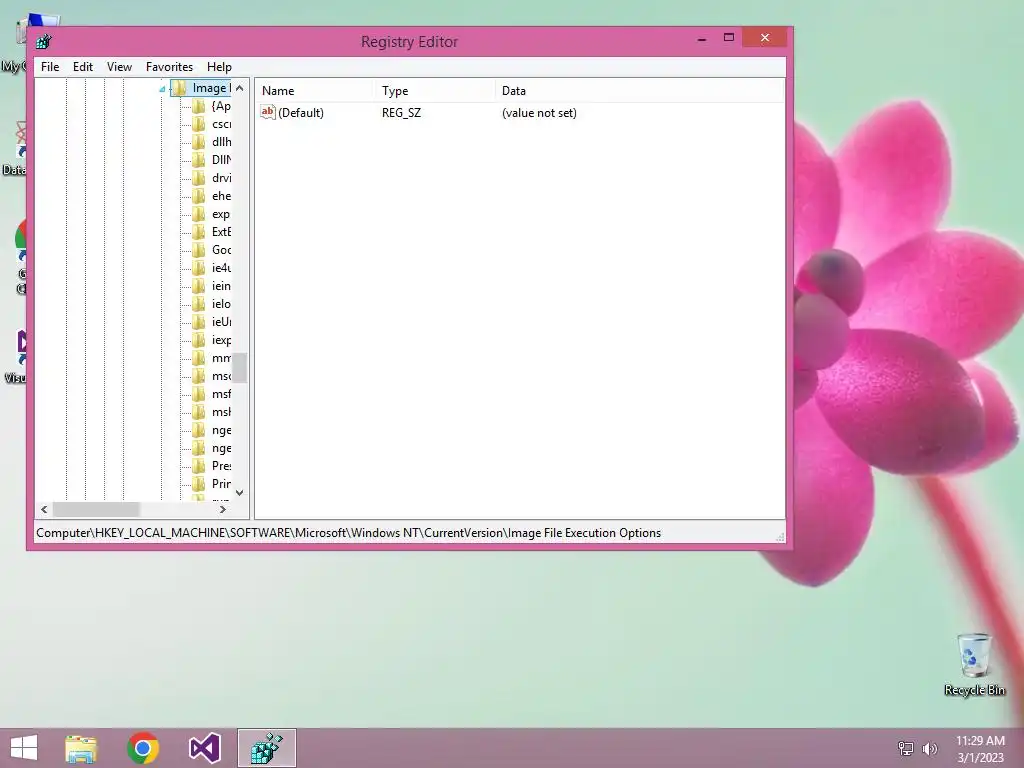The width and height of the screenshot is (1024, 768).
Task: Open the Start menu on the taskbar
Action: click(24, 748)
